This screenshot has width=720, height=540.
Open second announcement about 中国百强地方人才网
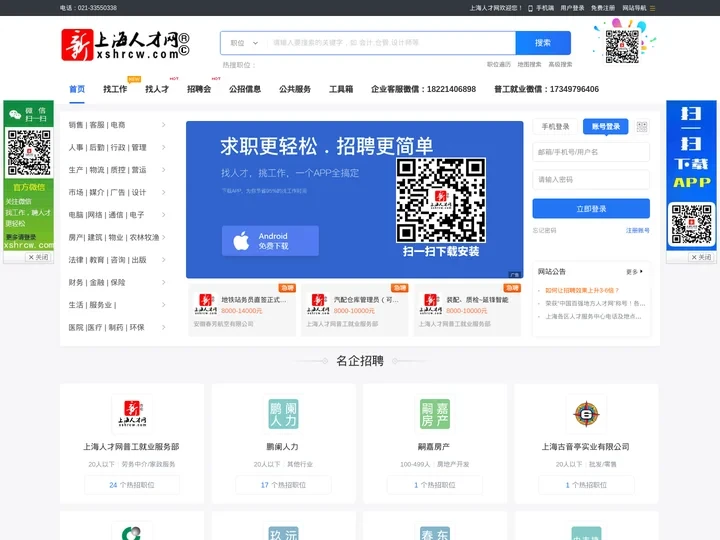(595, 304)
